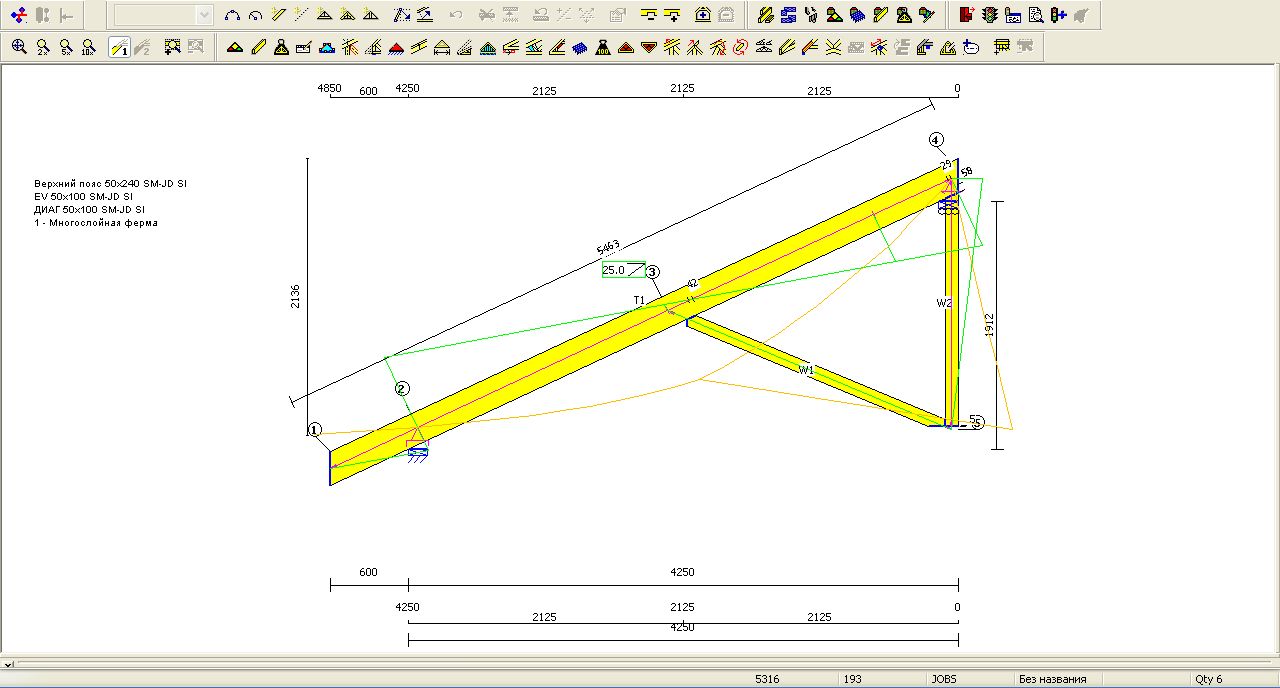Click the blue roof tiles icon in lower toolbar
Image resolution: width=1280 pixels, height=688 pixels.
coord(580,47)
